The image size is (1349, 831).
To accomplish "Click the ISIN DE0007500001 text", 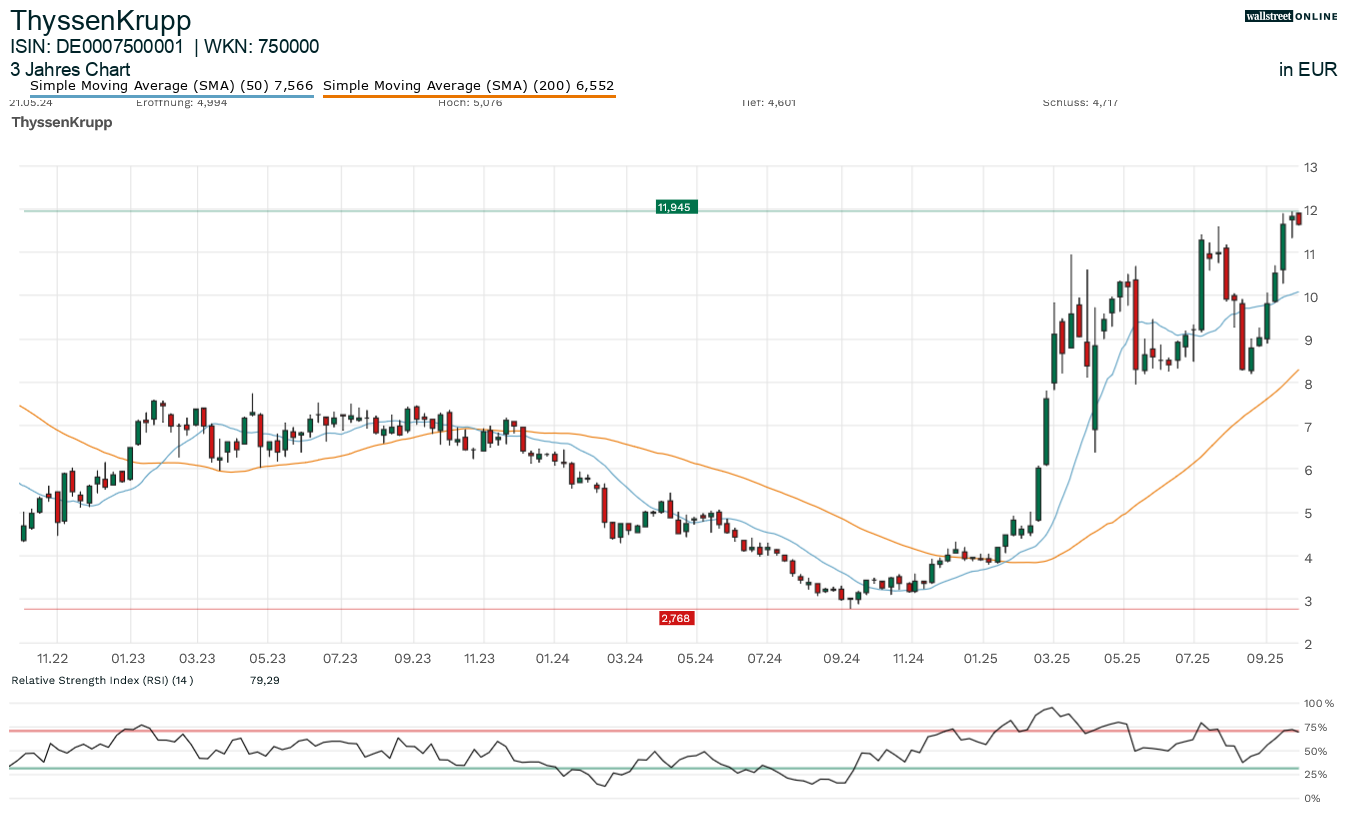I will (97, 46).
